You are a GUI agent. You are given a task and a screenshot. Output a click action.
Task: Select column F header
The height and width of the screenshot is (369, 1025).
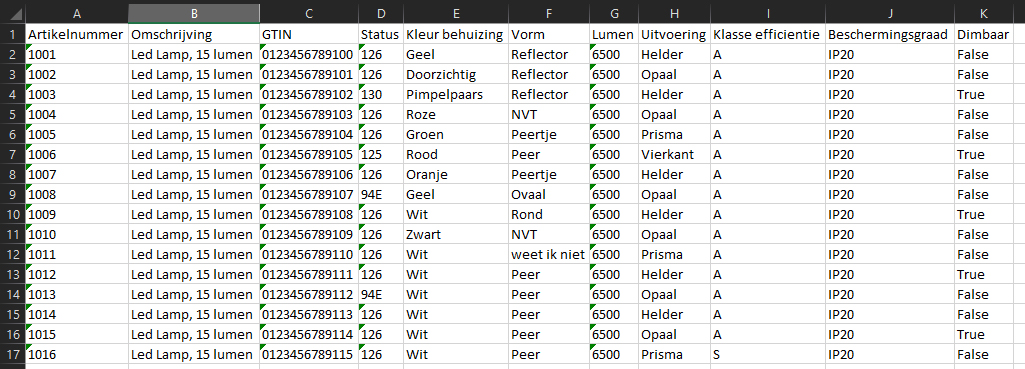pos(548,12)
